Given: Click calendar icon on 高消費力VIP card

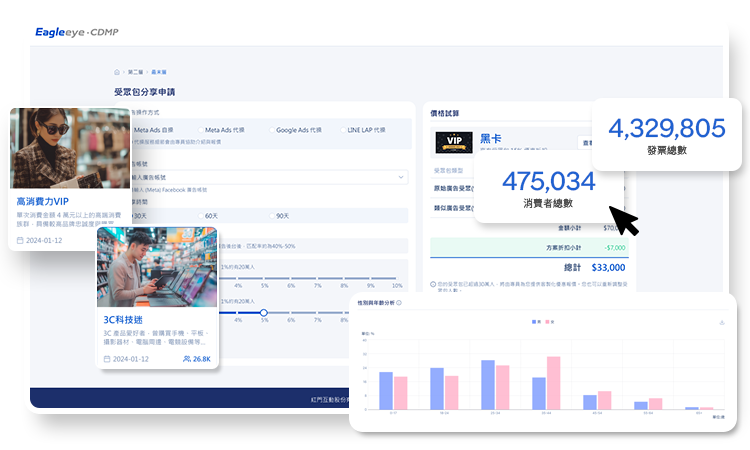Looking at the screenshot, I should (20, 241).
